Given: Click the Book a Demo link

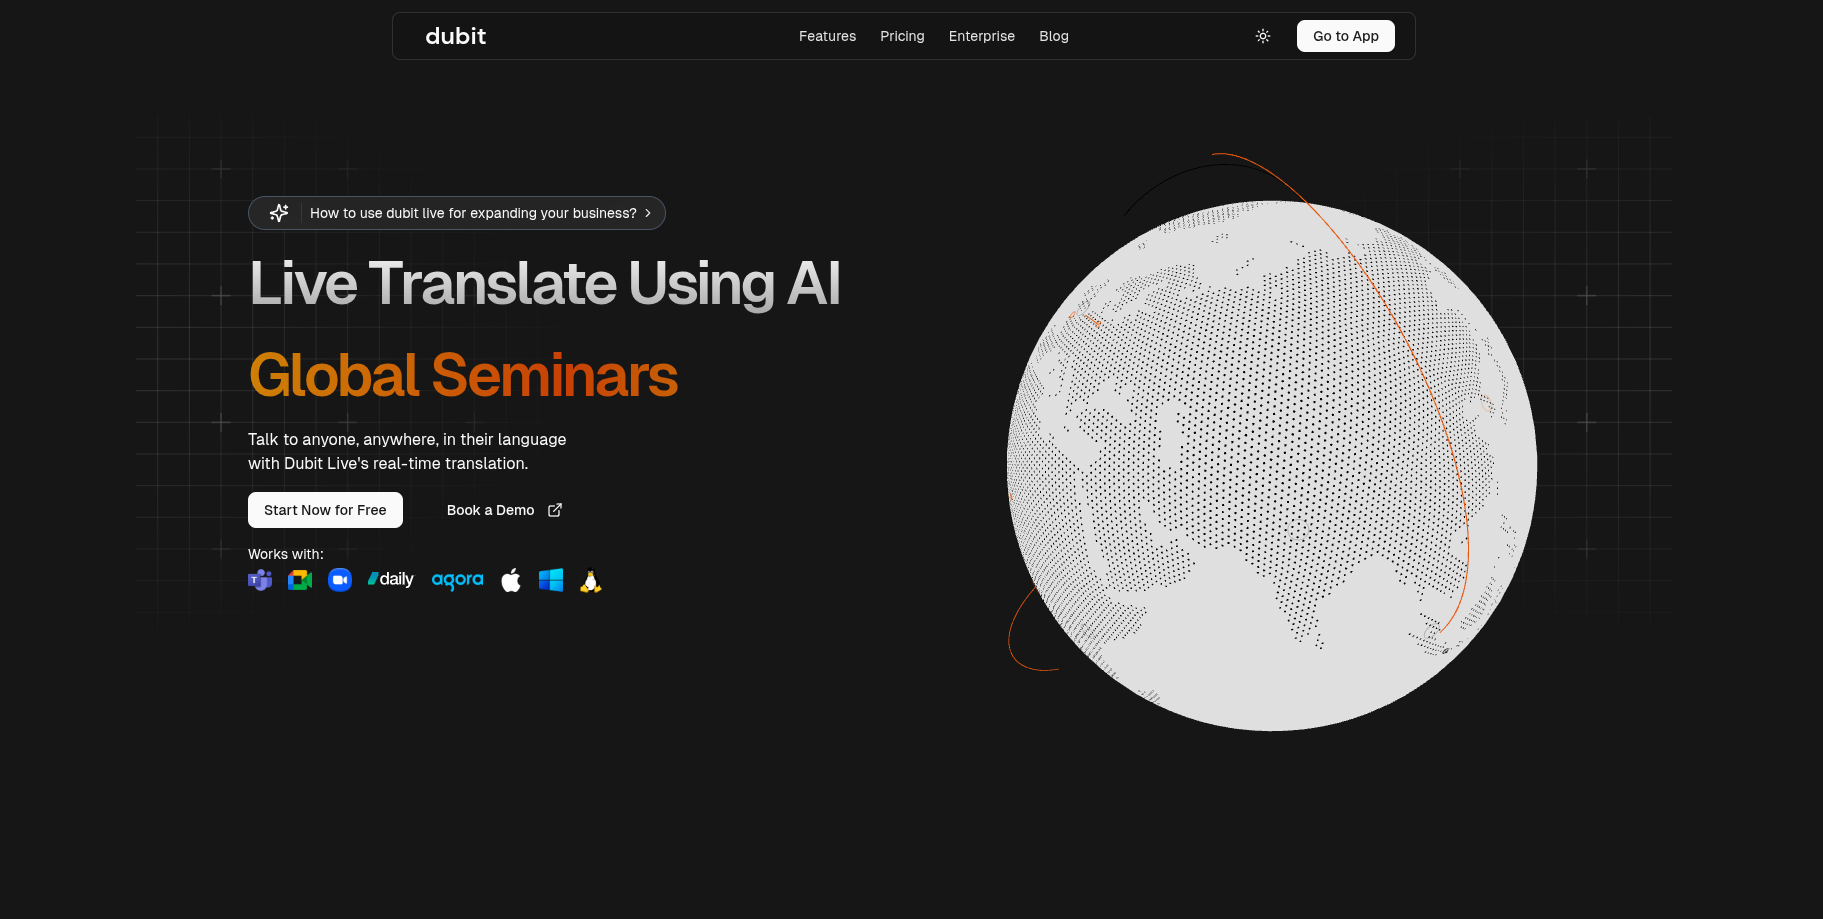Looking at the screenshot, I should [490, 510].
